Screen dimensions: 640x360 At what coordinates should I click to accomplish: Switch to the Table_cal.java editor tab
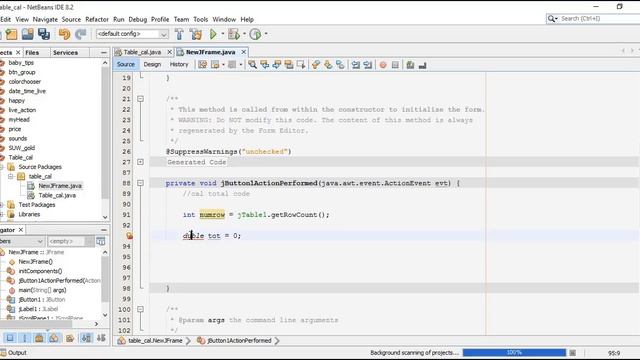(x=142, y=52)
